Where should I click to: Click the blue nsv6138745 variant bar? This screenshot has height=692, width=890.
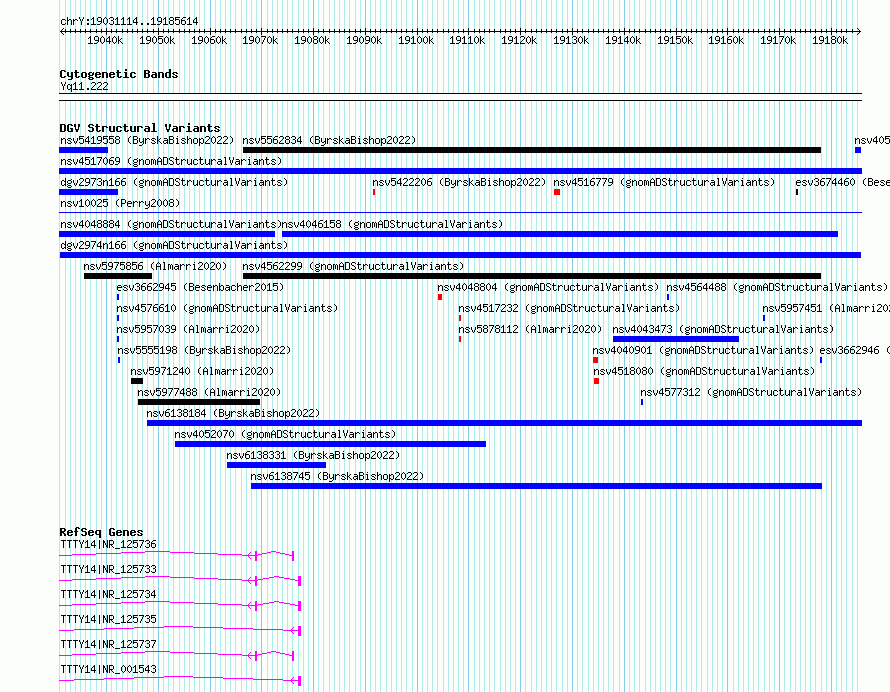click(536, 486)
